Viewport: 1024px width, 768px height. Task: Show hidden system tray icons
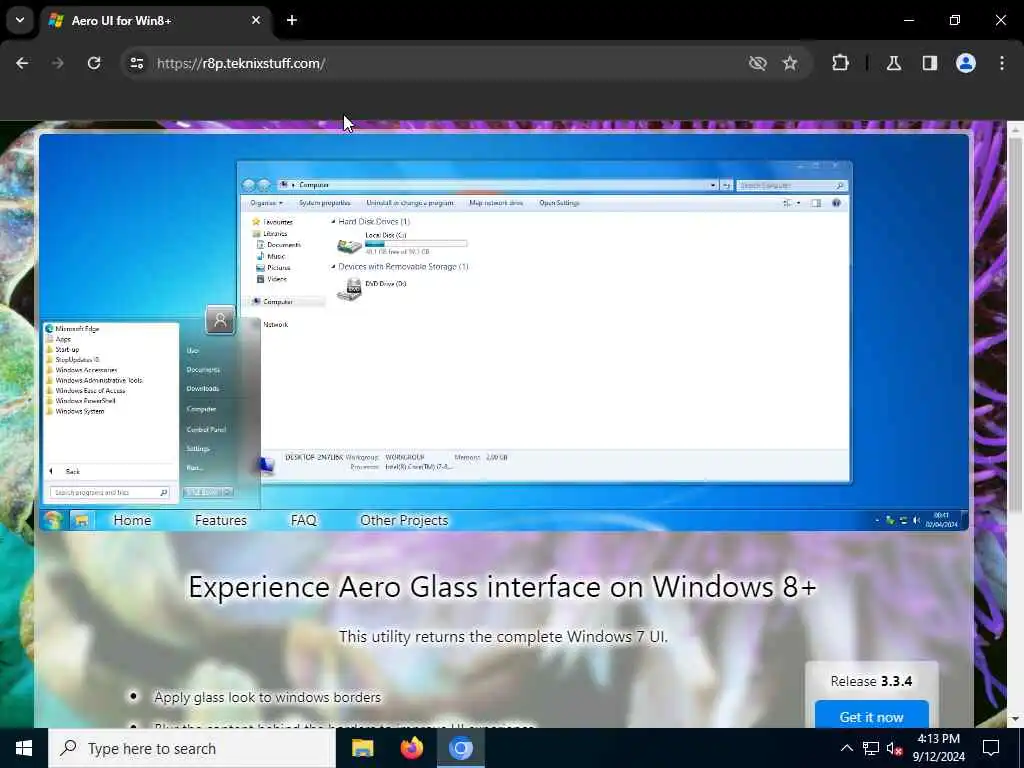coord(846,748)
